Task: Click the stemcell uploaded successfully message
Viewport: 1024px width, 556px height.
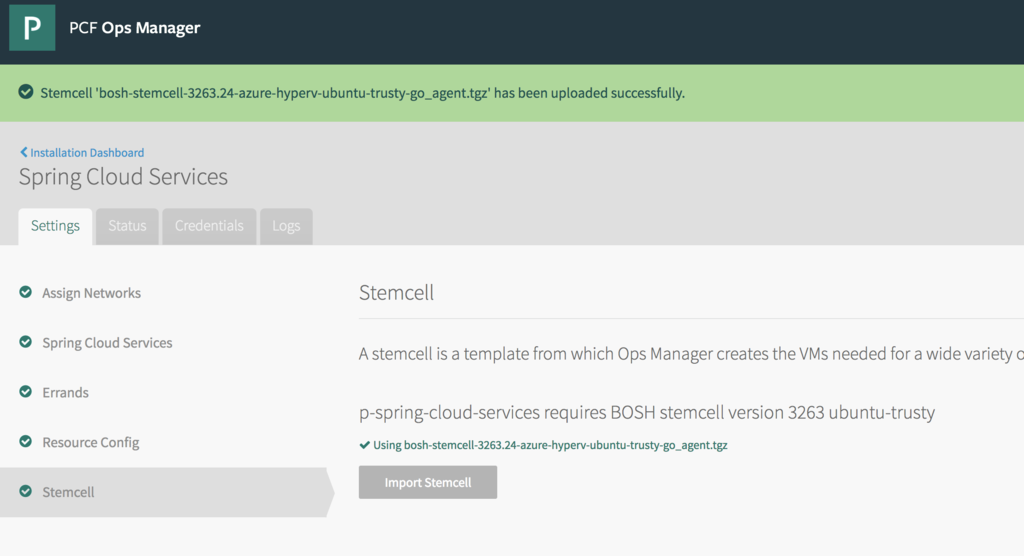Action: pyautogui.click(x=362, y=93)
